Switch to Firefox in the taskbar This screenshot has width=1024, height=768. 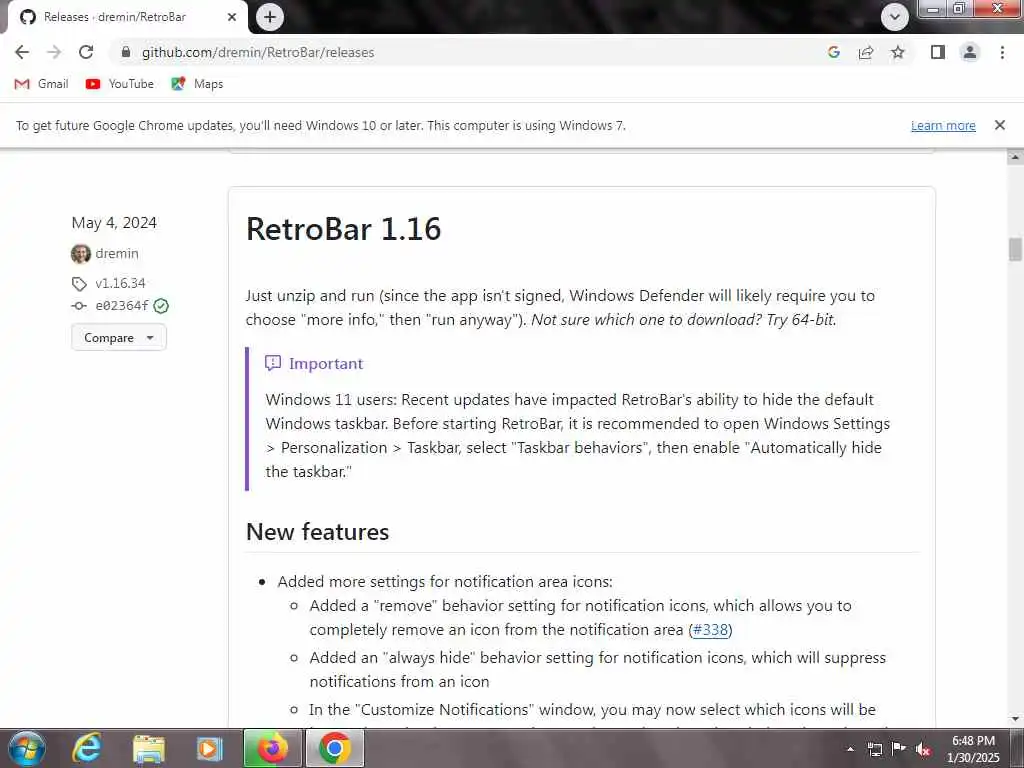(x=272, y=748)
